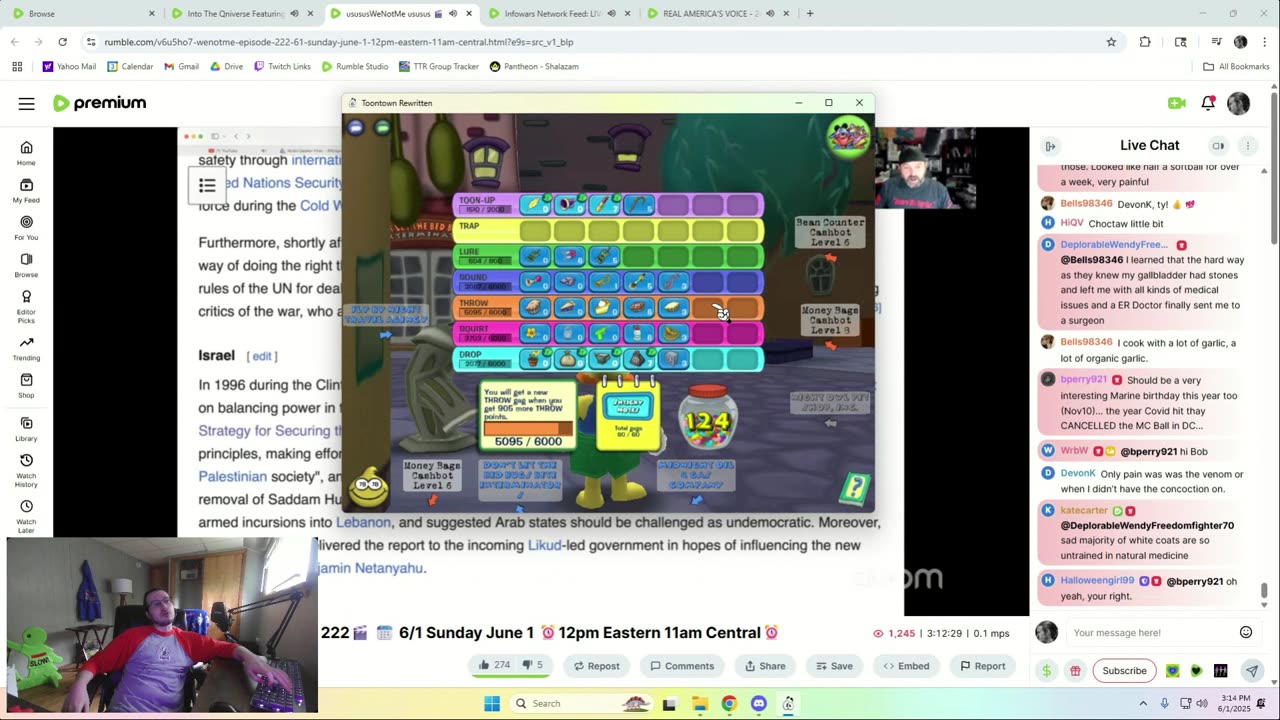Select the squirt flower gag
The image size is (1280, 720).
tap(535, 333)
